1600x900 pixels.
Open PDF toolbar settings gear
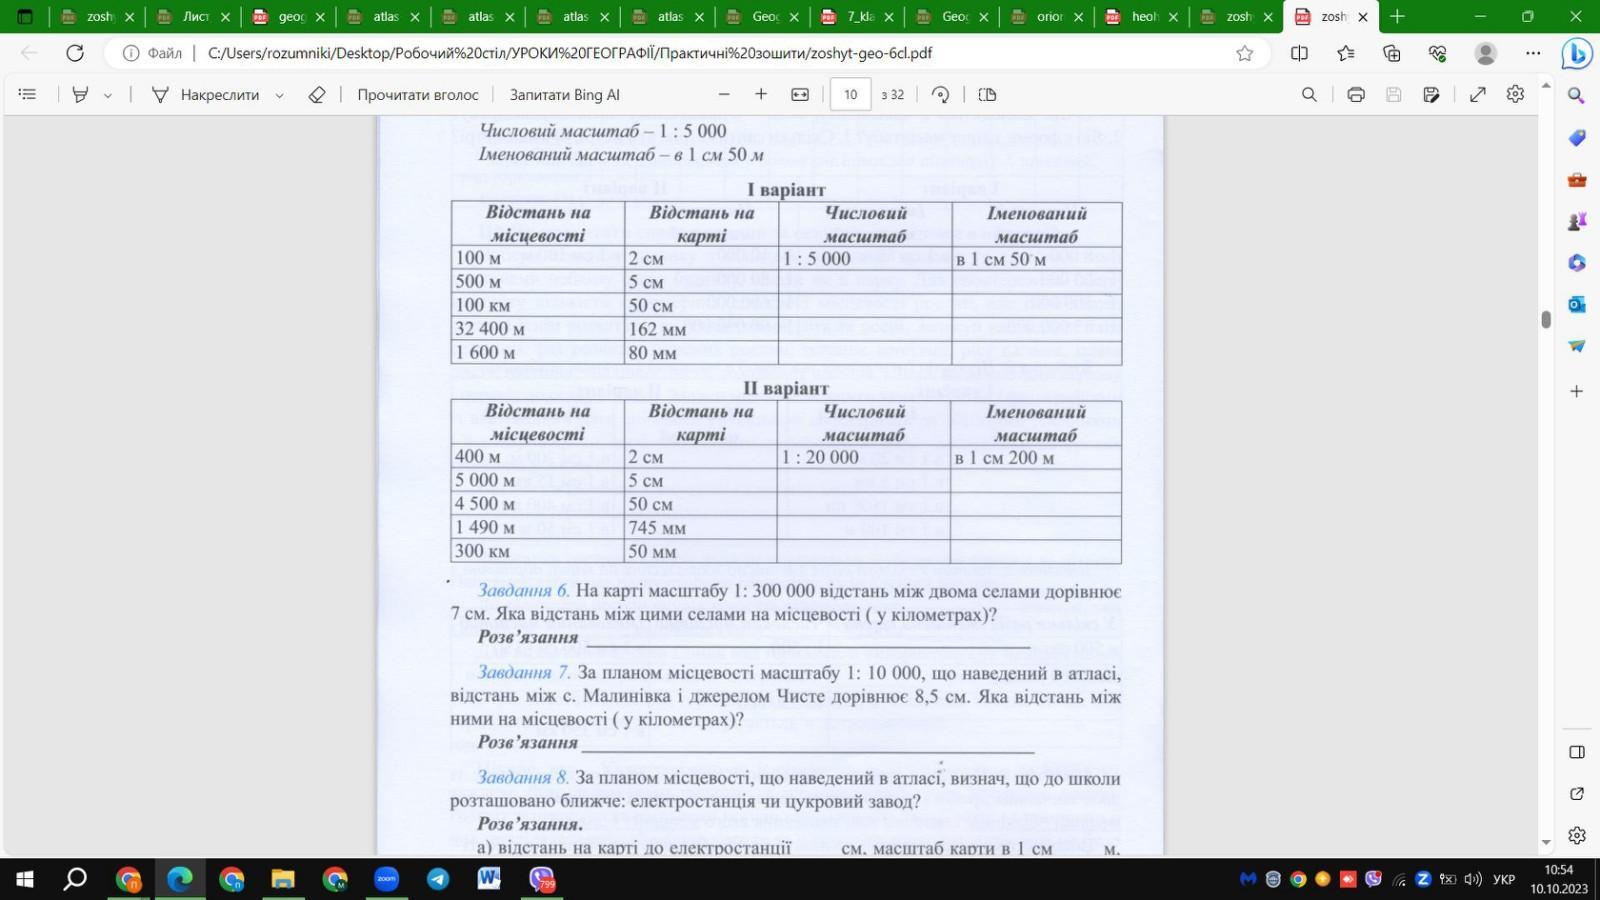click(x=1516, y=94)
